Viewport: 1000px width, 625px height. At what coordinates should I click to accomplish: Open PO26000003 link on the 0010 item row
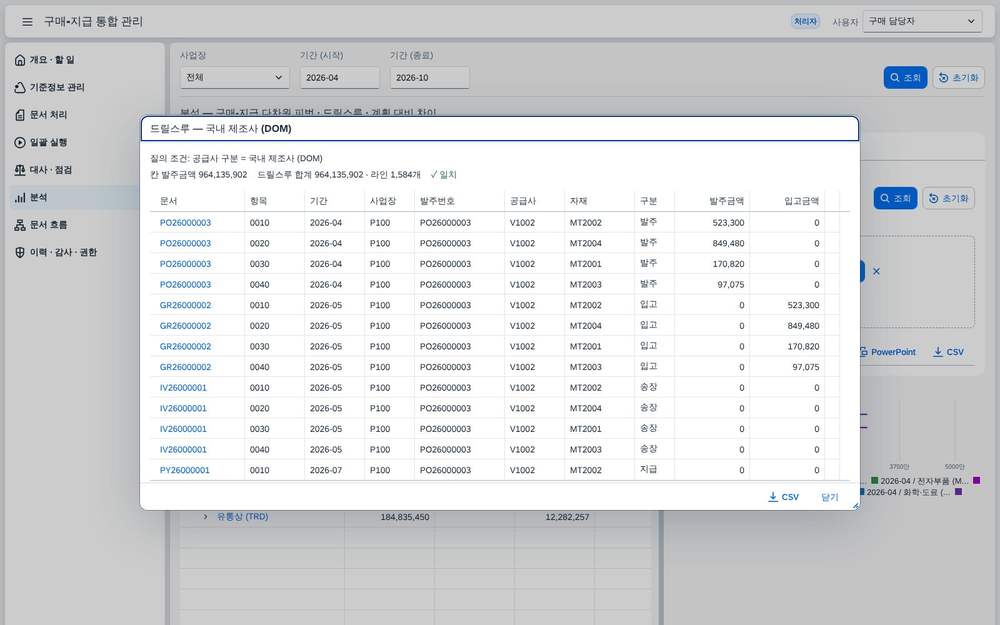pos(185,223)
